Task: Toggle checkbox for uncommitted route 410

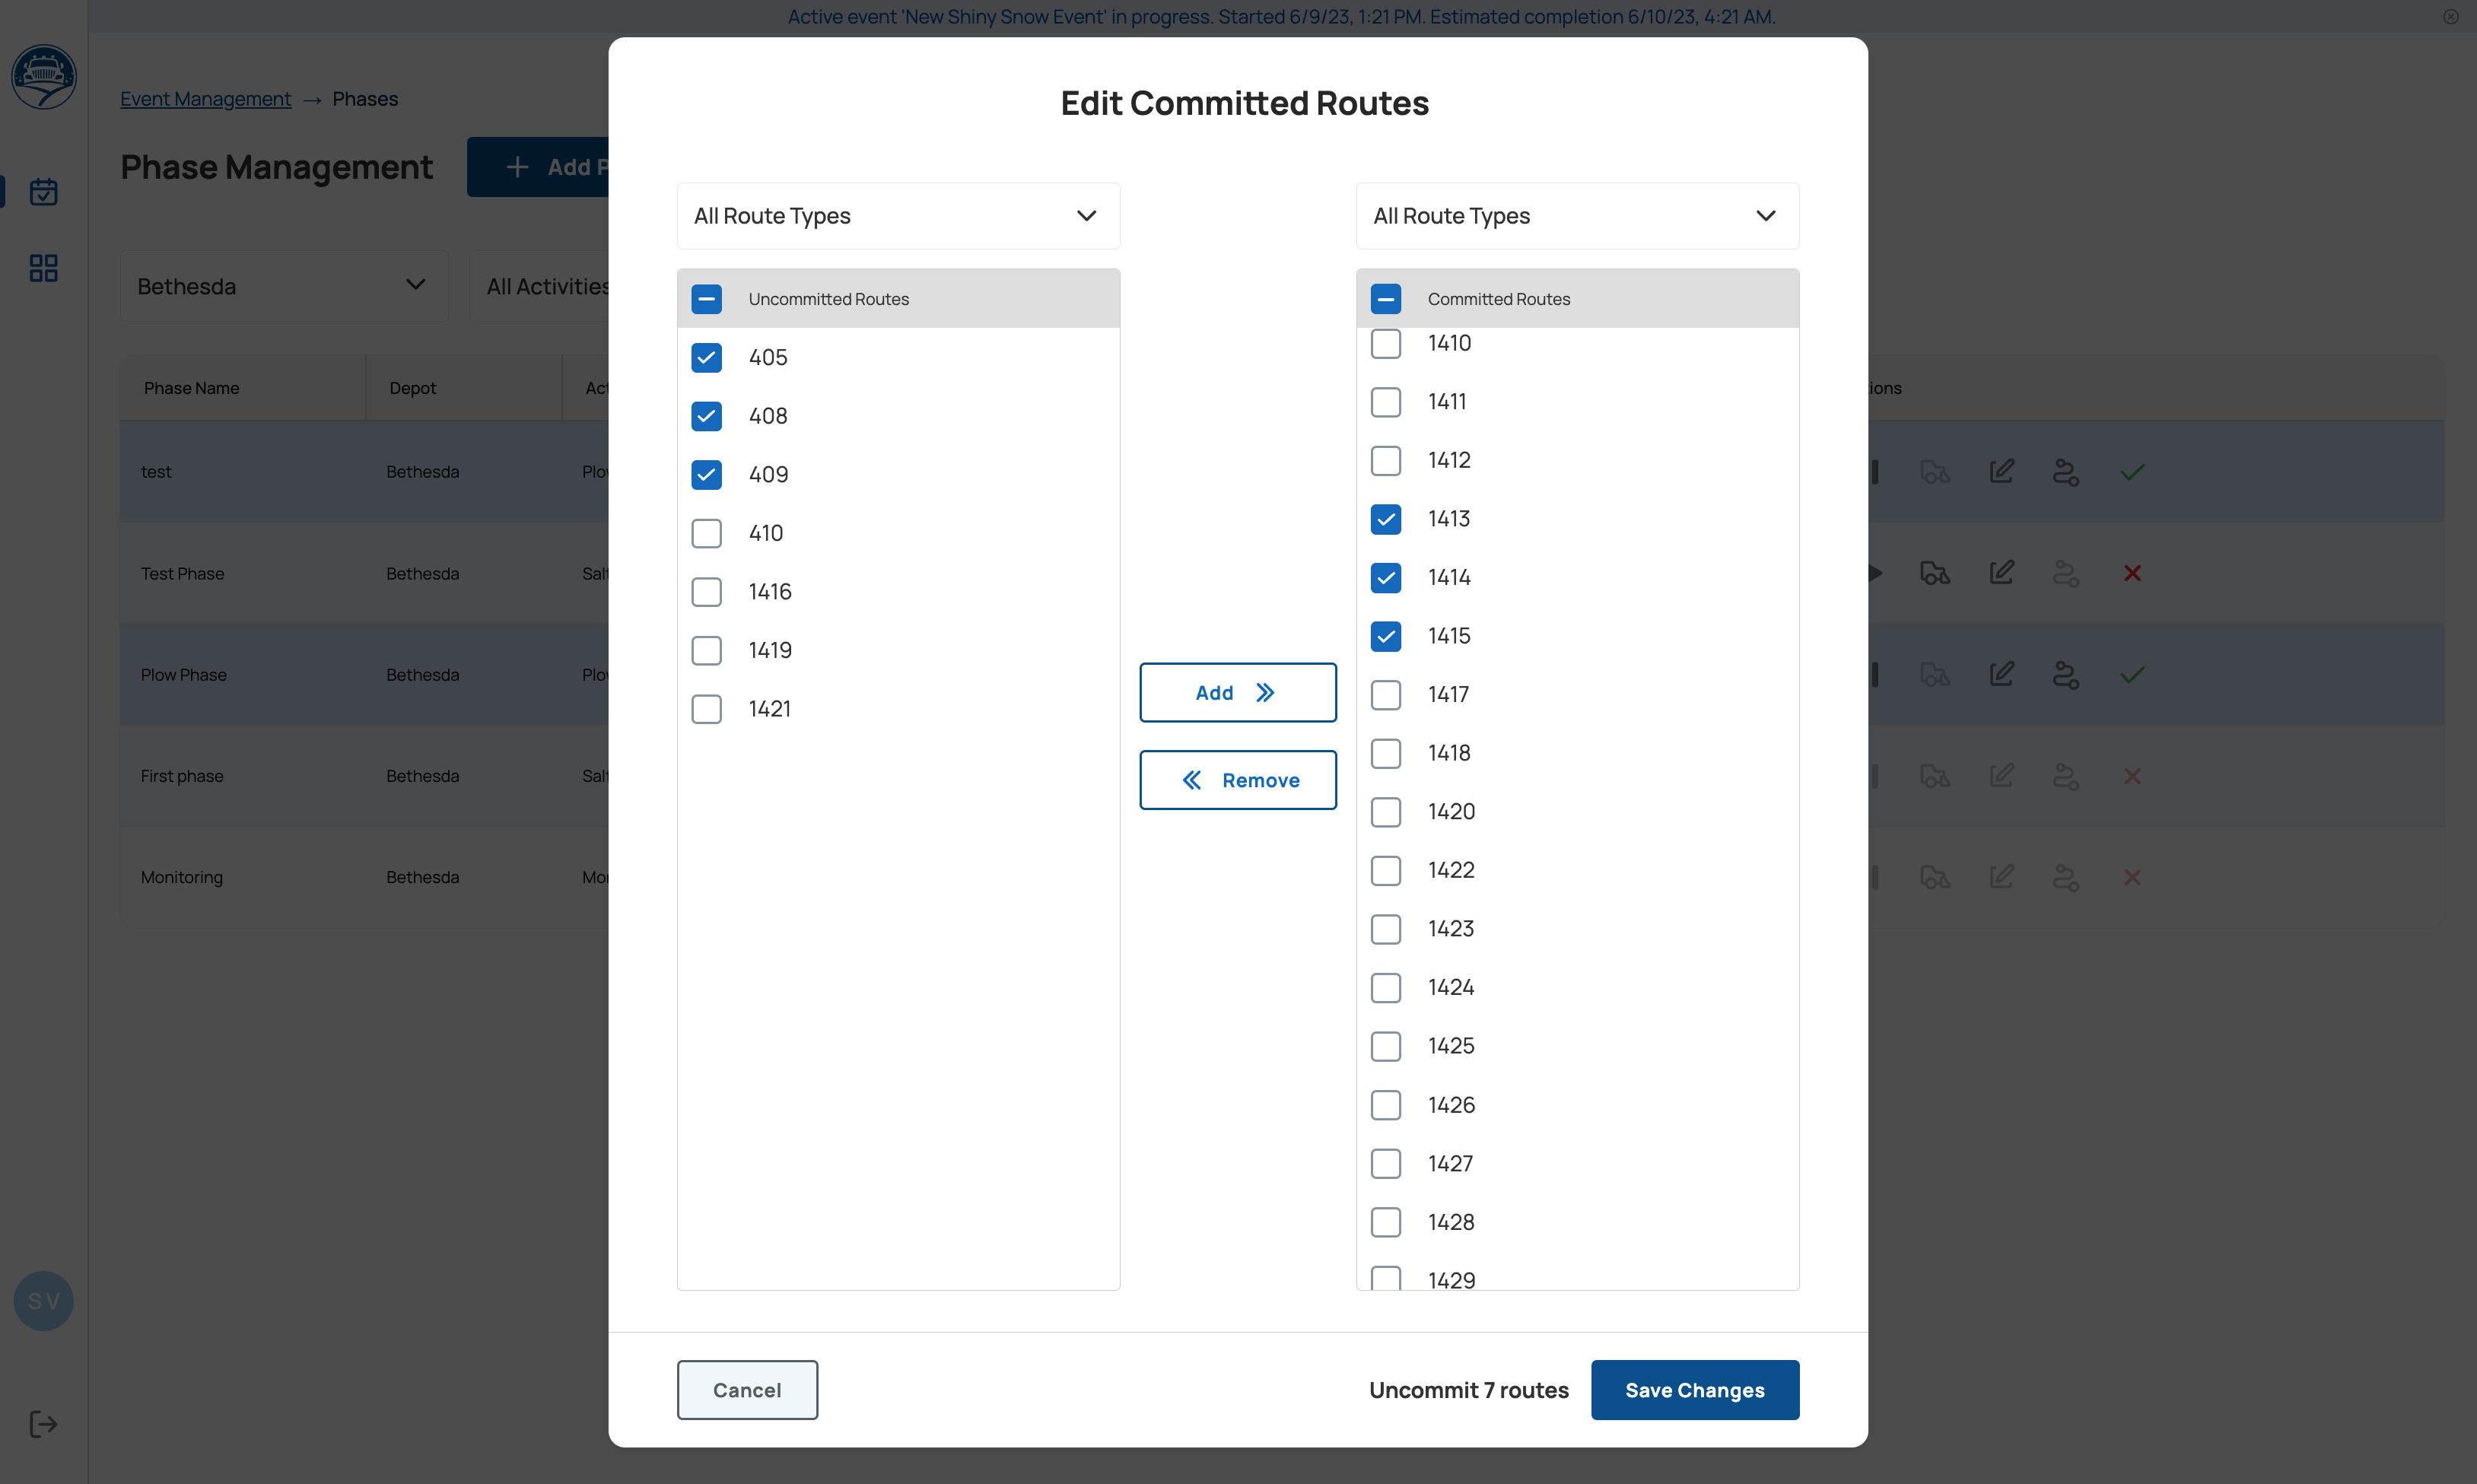Action: click(x=705, y=532)
